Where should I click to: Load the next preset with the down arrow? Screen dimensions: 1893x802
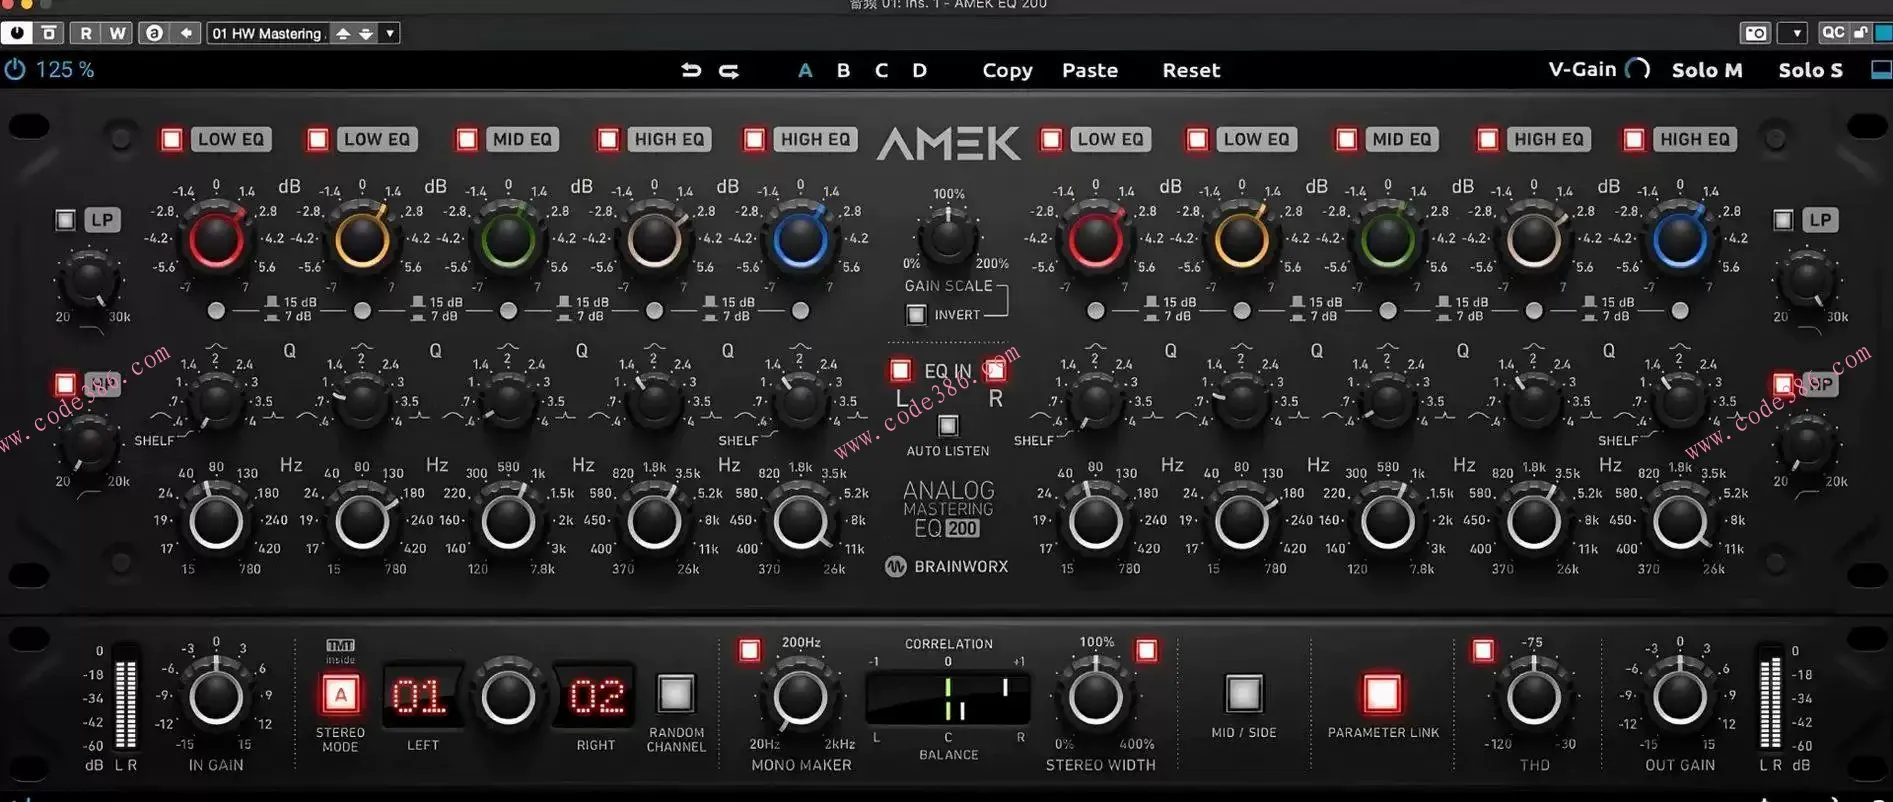(x=366, y=33)
